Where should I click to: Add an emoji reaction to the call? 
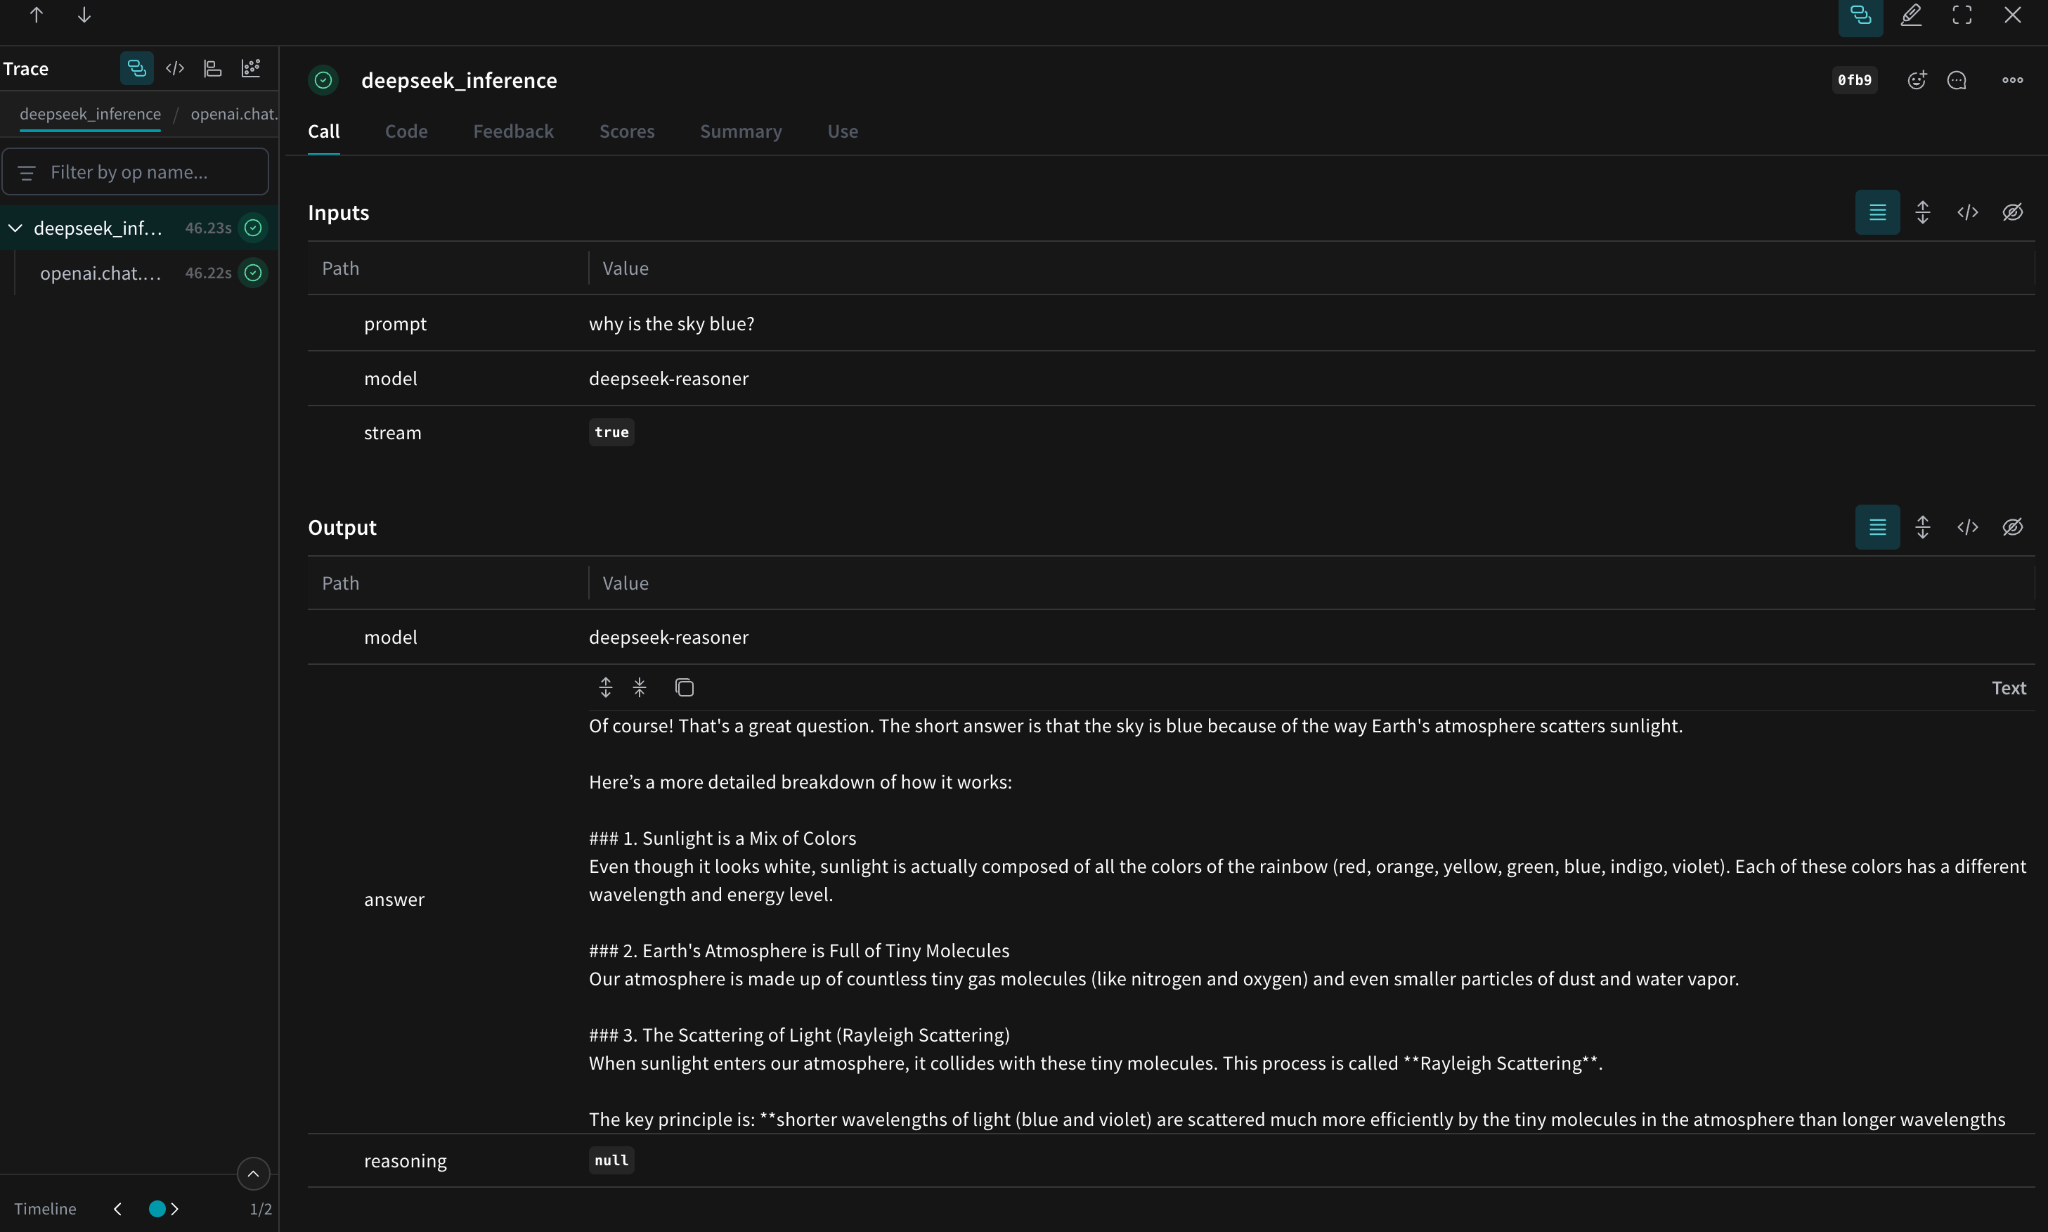pos(1916,80)
